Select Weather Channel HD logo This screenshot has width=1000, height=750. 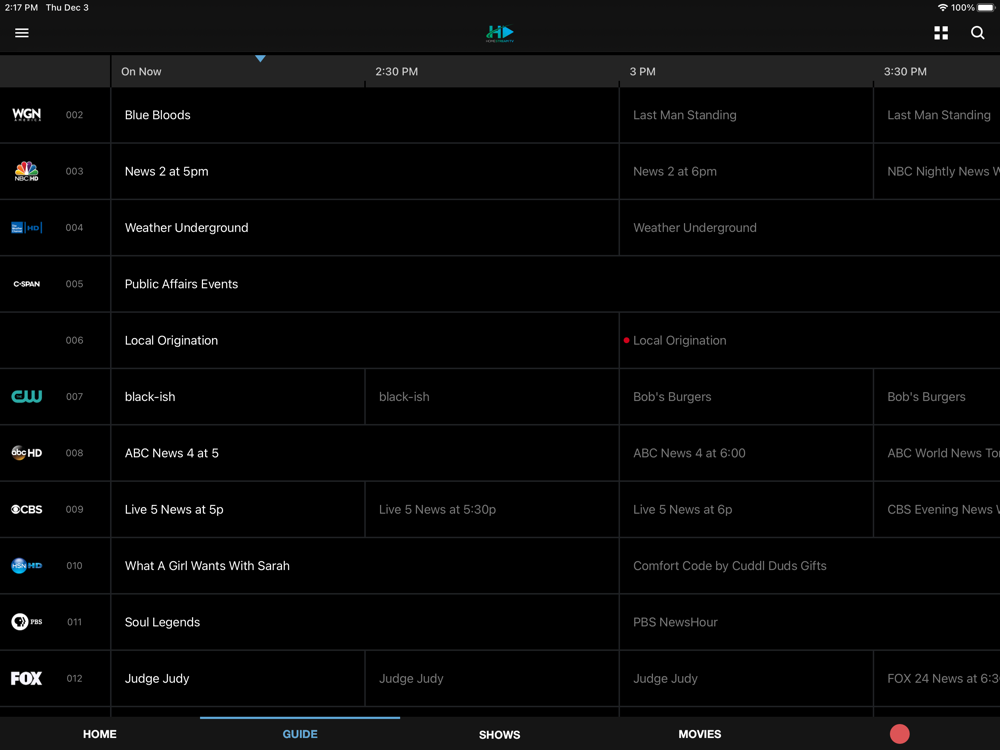(27, 228)
